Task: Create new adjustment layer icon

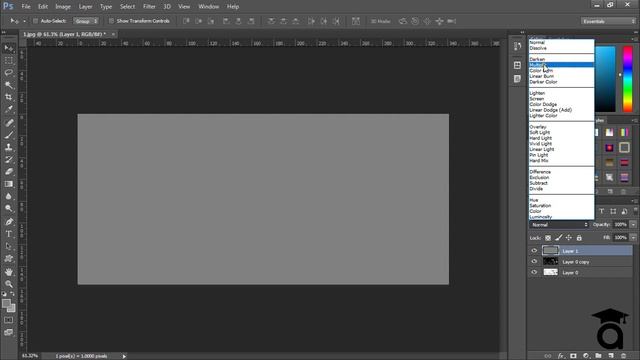Action: pyautogui.click(x=586, y=356)
